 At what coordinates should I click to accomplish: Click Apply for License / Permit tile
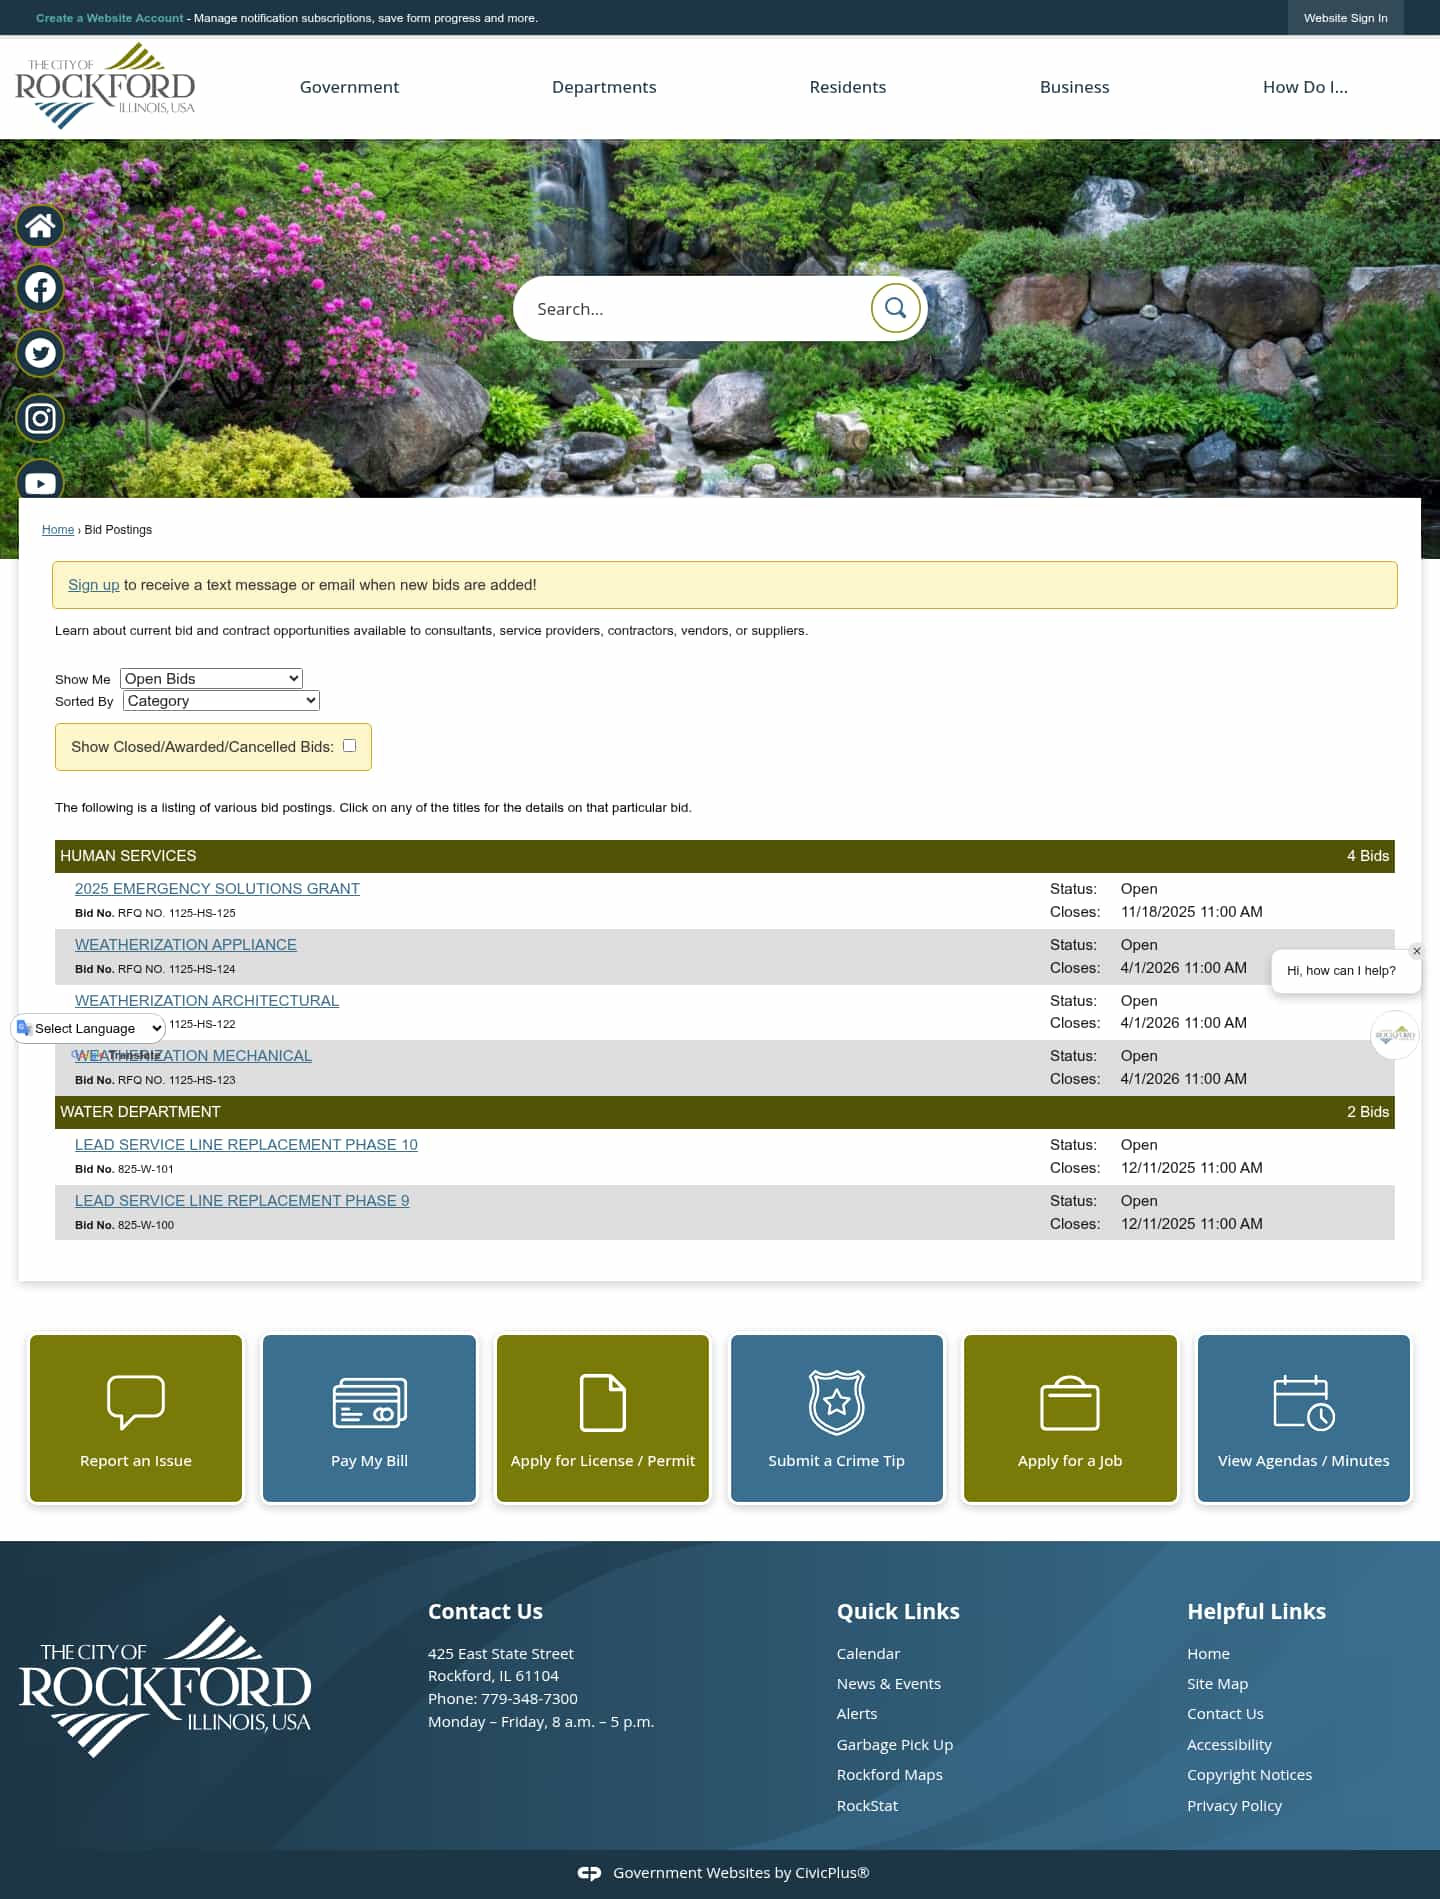[603, 1418]
